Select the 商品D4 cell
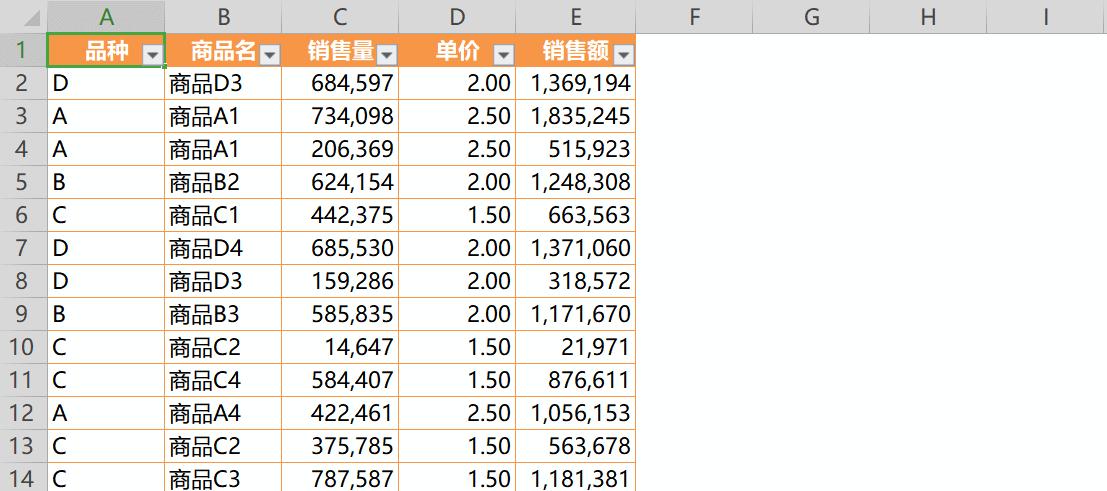The image size is (1107, 491). tap(223, 249)
